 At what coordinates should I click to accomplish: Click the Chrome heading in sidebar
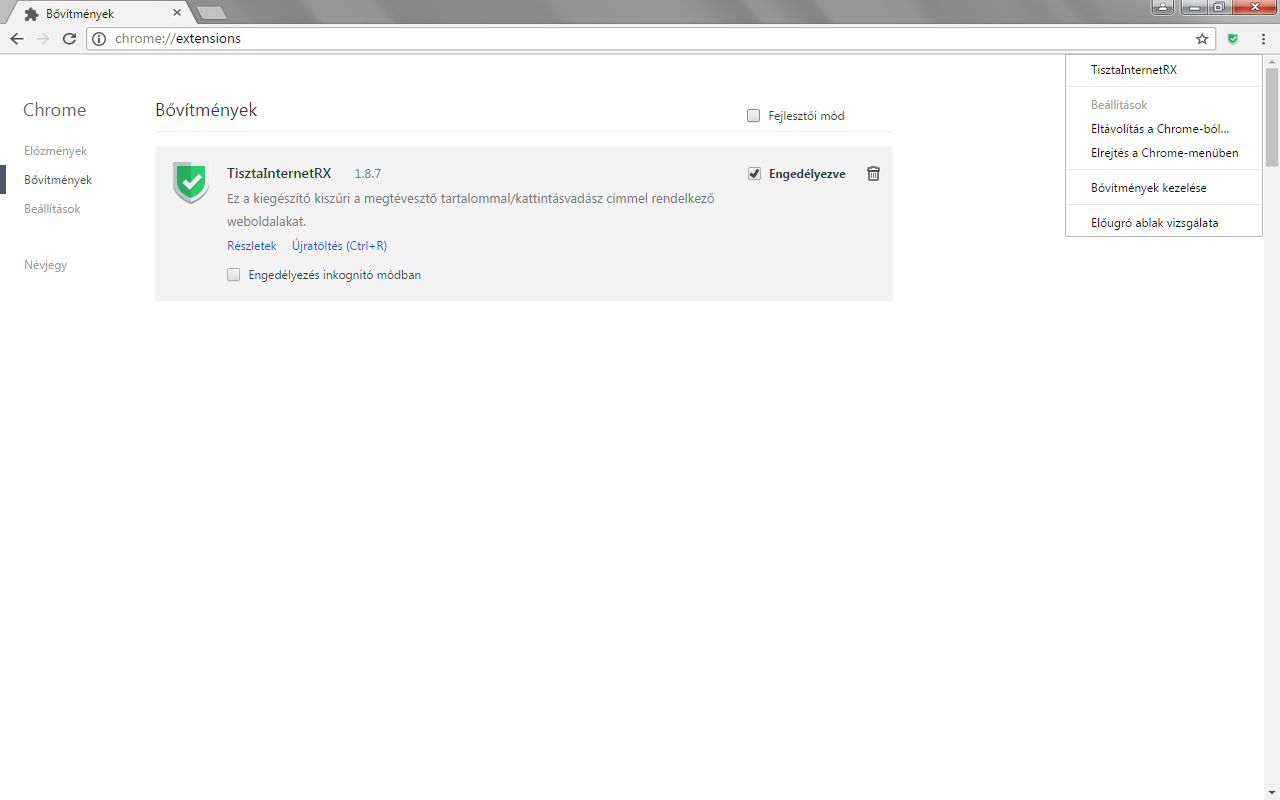coord(55,110)
